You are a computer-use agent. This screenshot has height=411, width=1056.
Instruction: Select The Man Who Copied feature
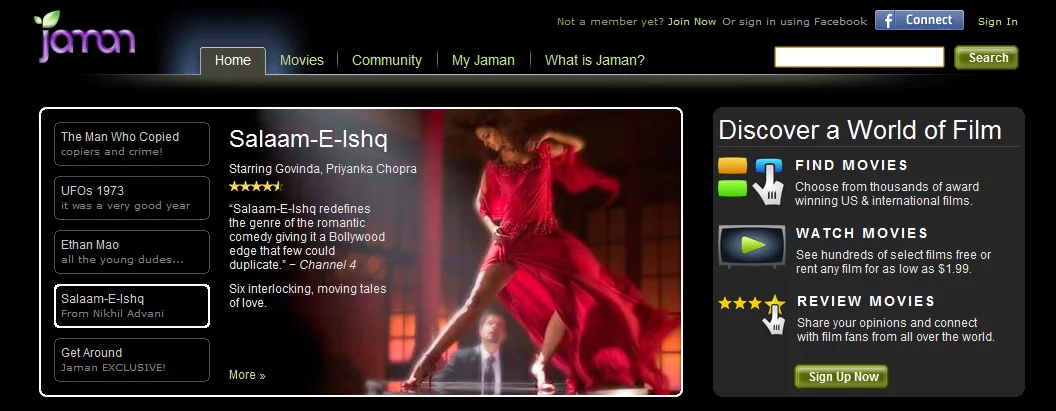(x=132, y=144)
